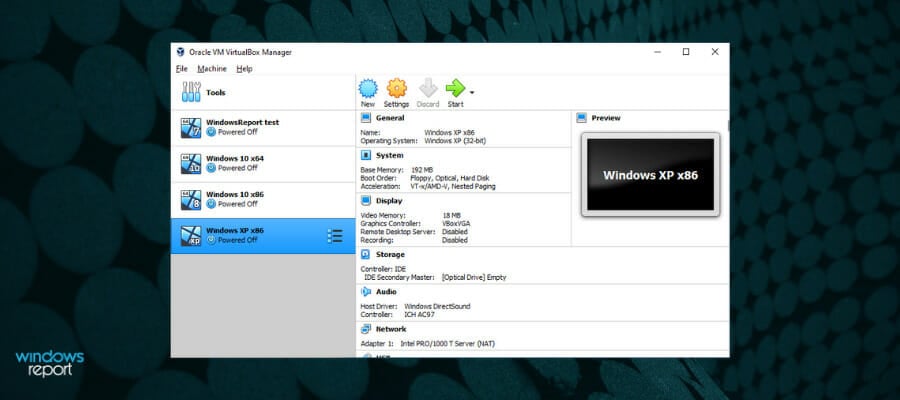Click the Windows DirectSound host driver value
900x400 pixels.
(x=437, y=306)
